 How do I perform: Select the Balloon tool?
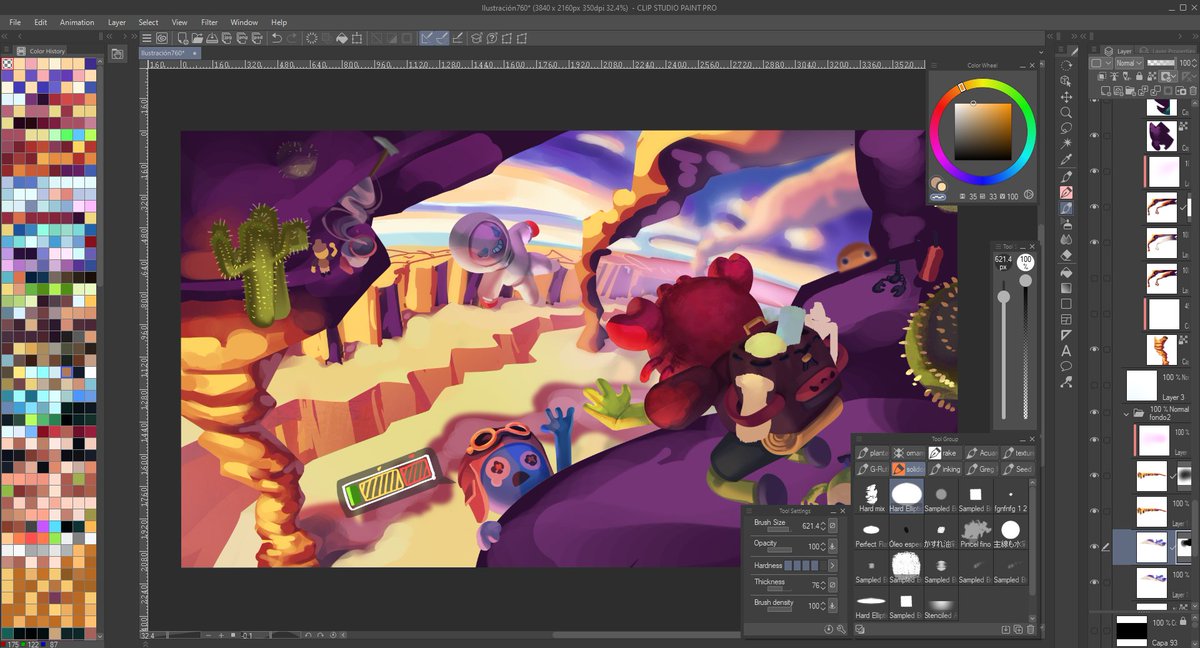(1066, 366)
